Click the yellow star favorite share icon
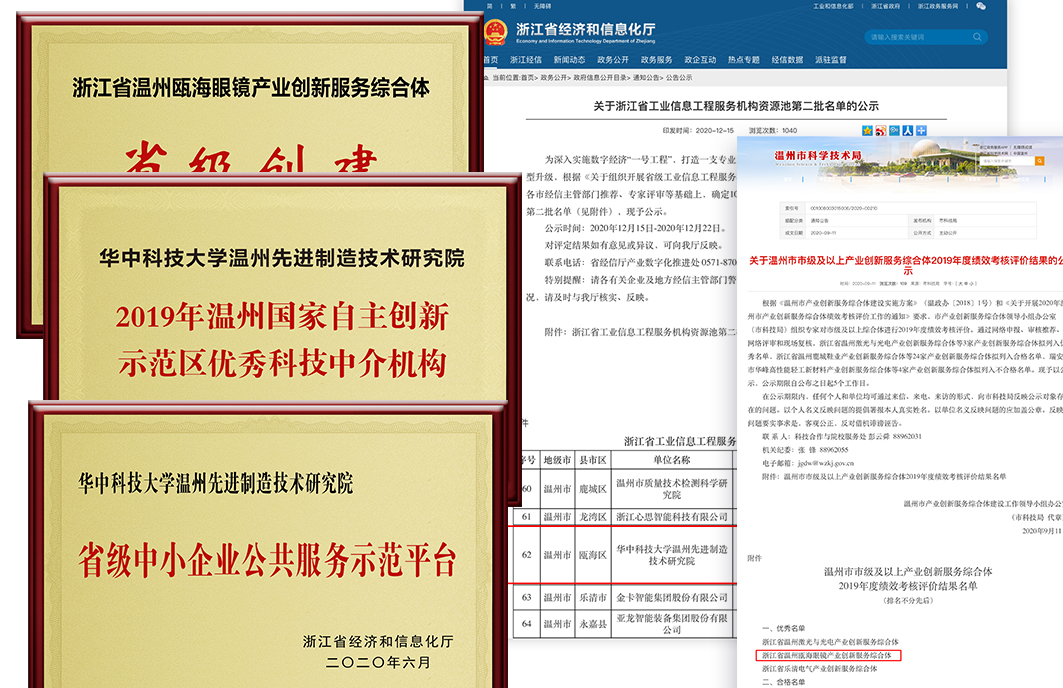The height and width of the screenshot is (688, 1063). pos(867,130)
